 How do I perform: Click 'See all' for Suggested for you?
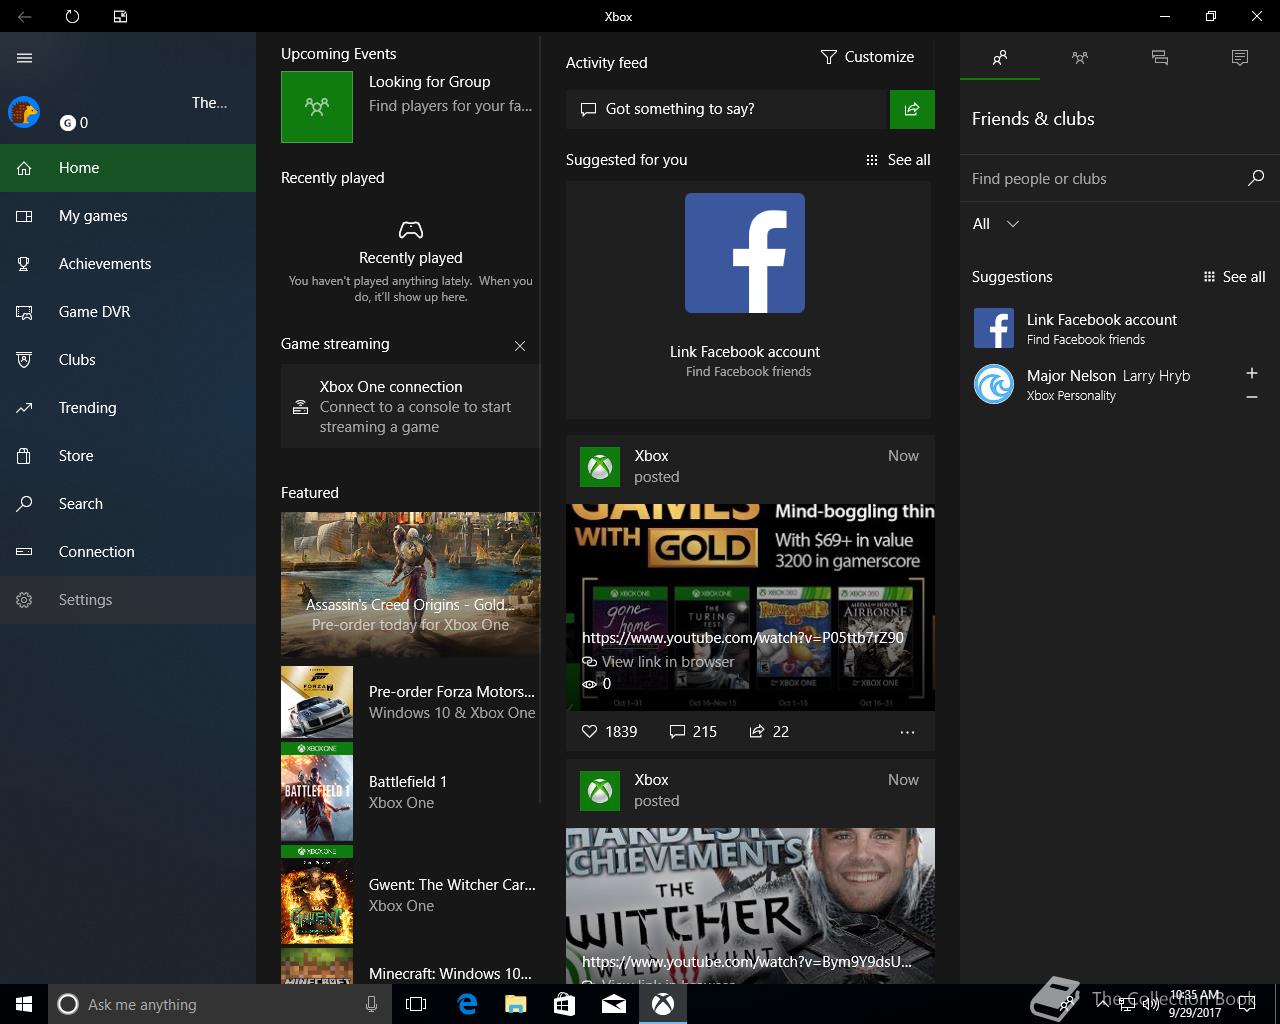[898, 160]
